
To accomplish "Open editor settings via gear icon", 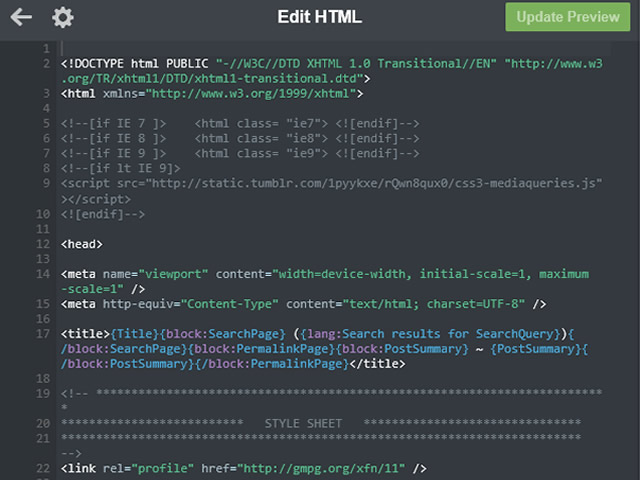I will (x=62, y=18).
